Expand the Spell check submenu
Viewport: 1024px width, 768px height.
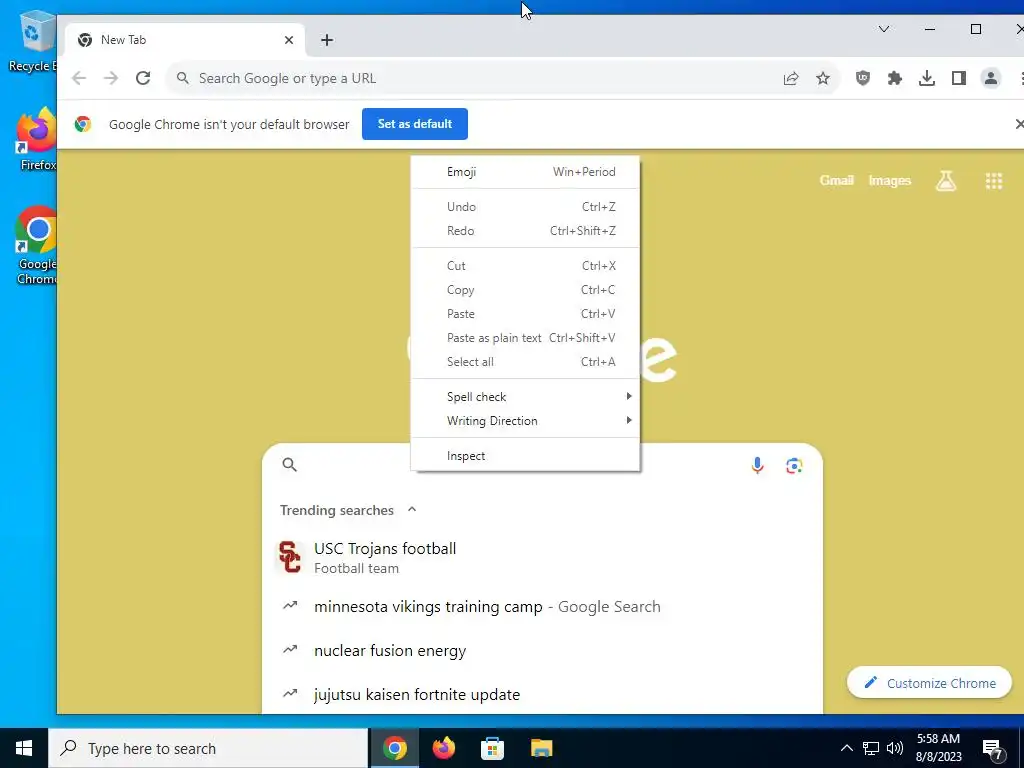pyautogui.click(x=525, y=396)
